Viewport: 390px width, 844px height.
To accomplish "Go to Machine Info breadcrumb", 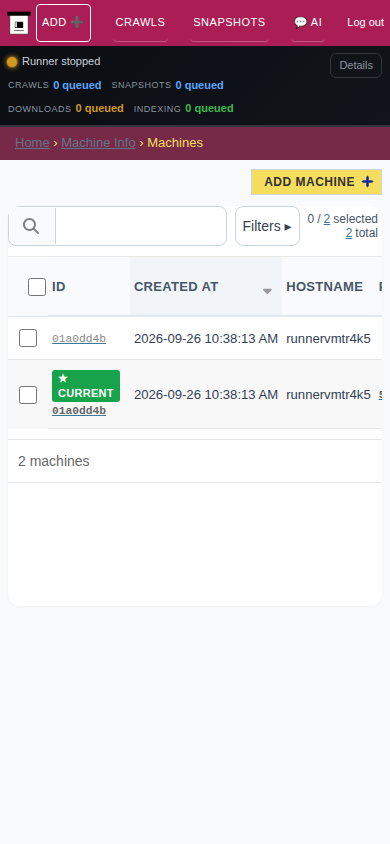I will pyautogui.click(x=98, y=143).
